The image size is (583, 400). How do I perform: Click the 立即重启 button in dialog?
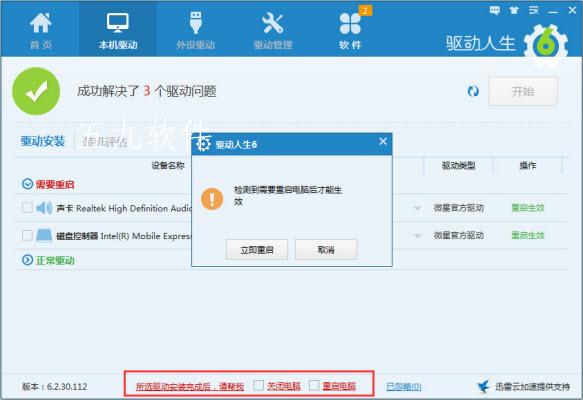pos(257,249)
